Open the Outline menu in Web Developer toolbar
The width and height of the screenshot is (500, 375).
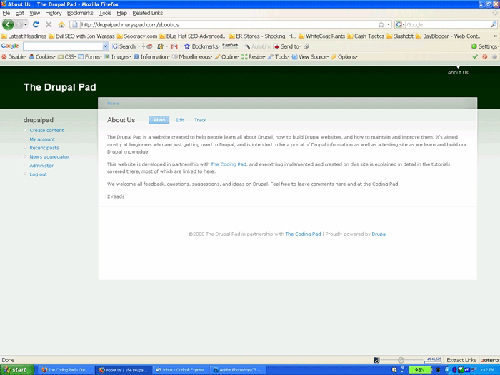227,57
